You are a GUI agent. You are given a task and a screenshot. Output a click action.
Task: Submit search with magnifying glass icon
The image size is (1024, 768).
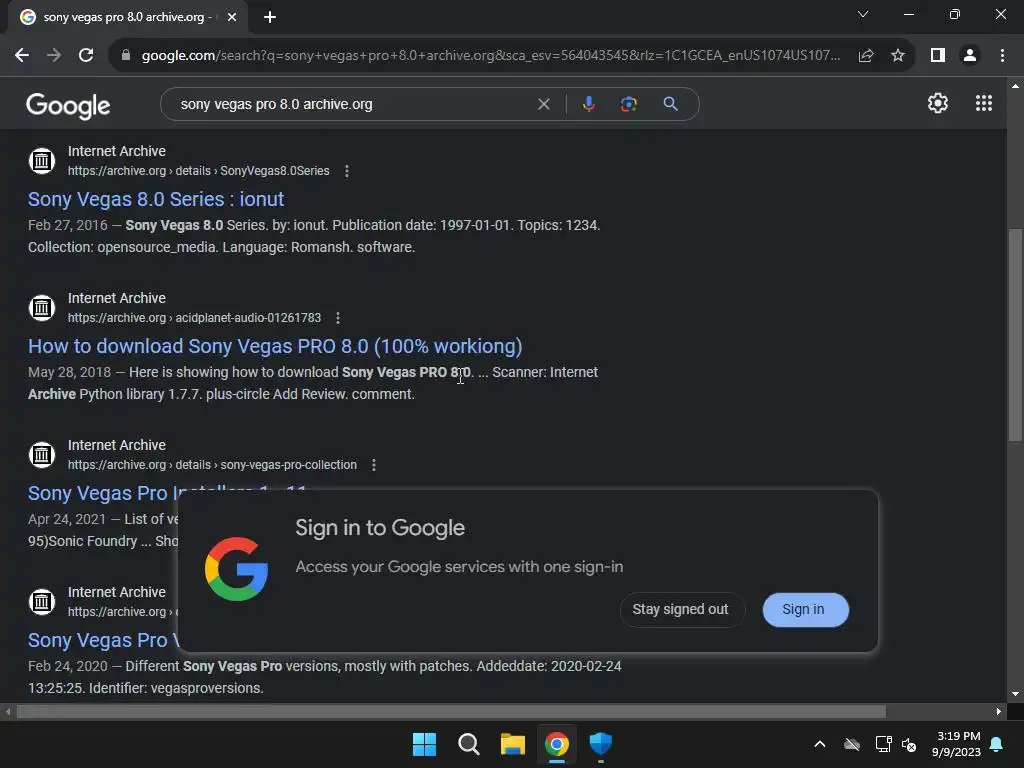coord(670,104)
